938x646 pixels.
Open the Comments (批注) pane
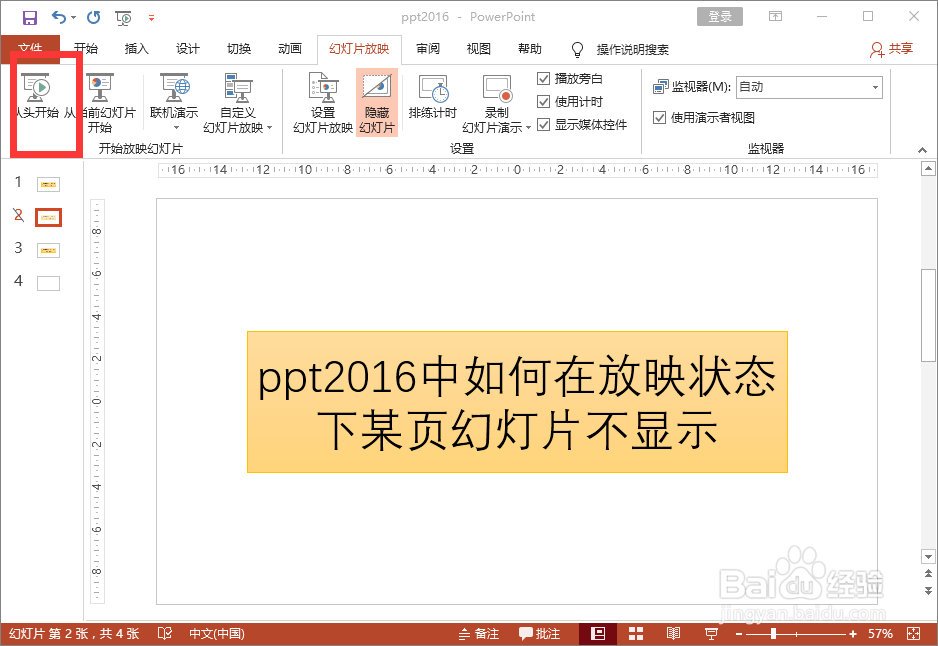(540, 633)
